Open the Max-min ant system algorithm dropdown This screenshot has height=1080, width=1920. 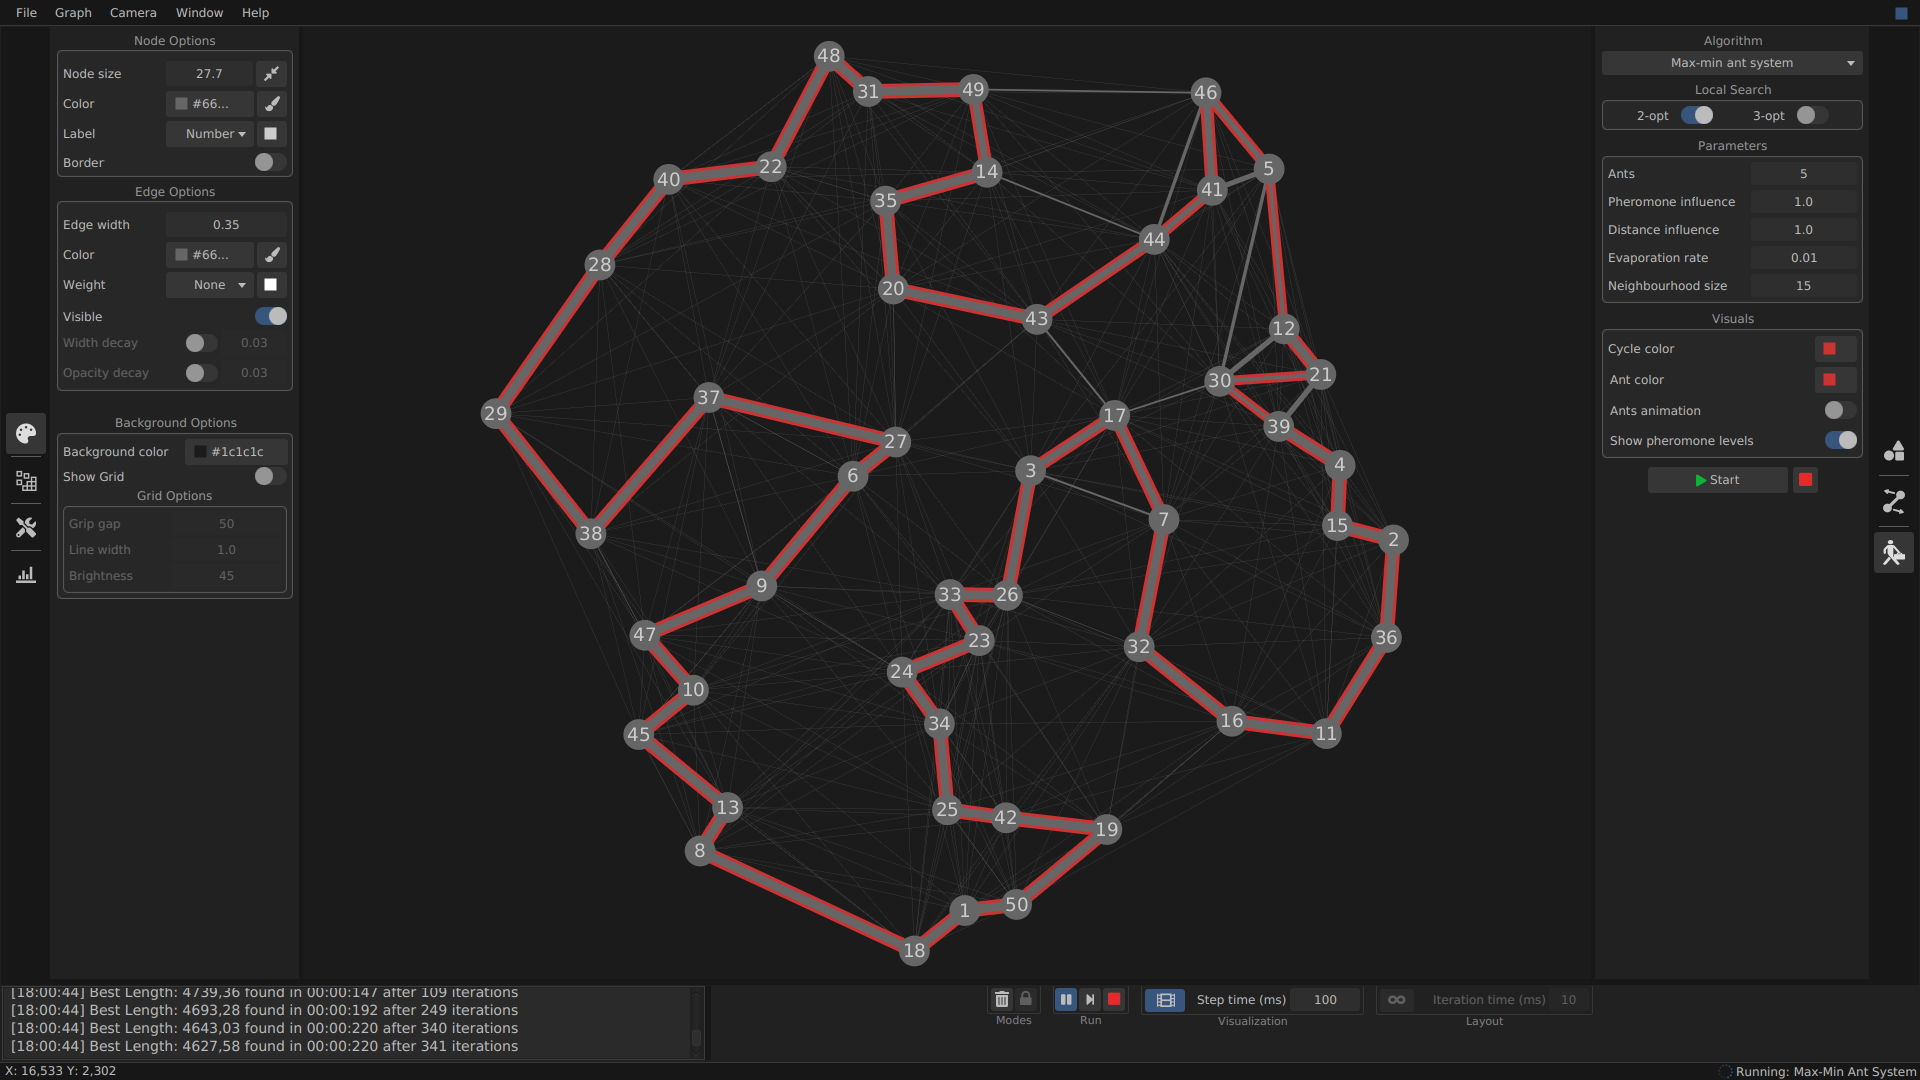coord(1732,63)
